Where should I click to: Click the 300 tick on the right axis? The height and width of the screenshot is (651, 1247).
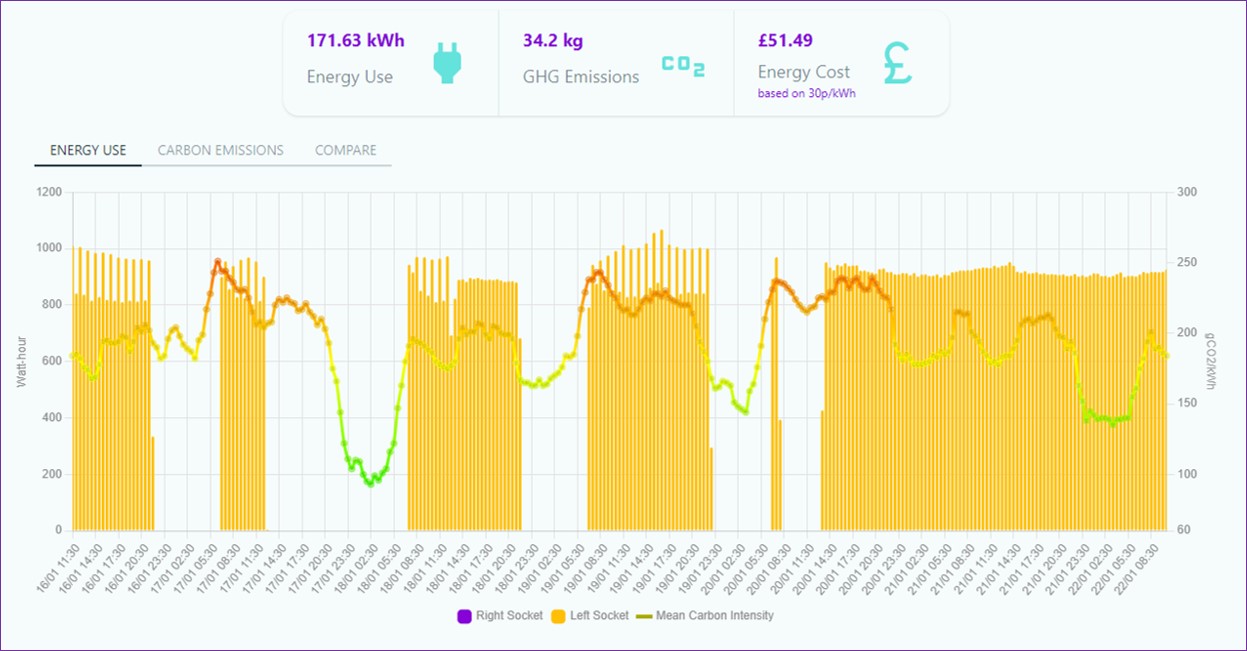click(x=1188, y=192)
